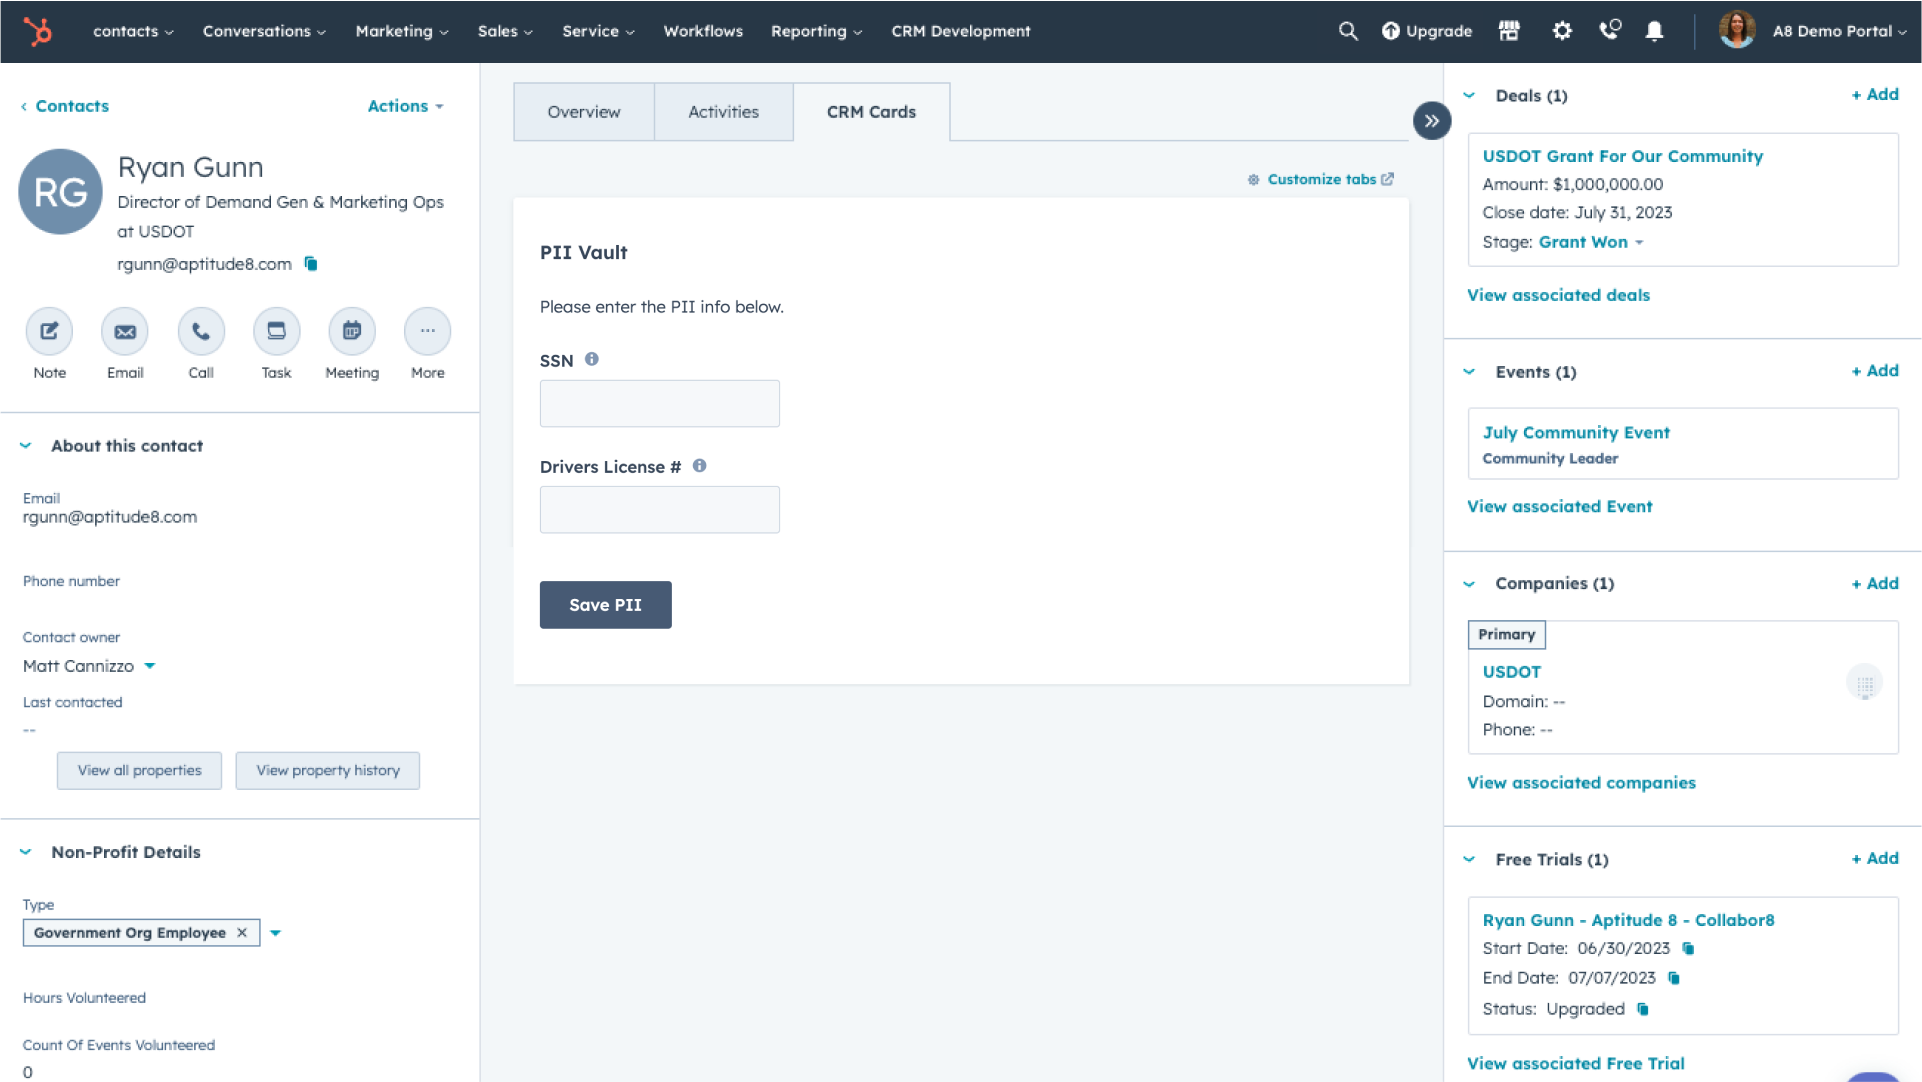The width and height of the screenshot is (1922, 1082).
Task: Open the Marketing menu
Action: coord(402,31)
